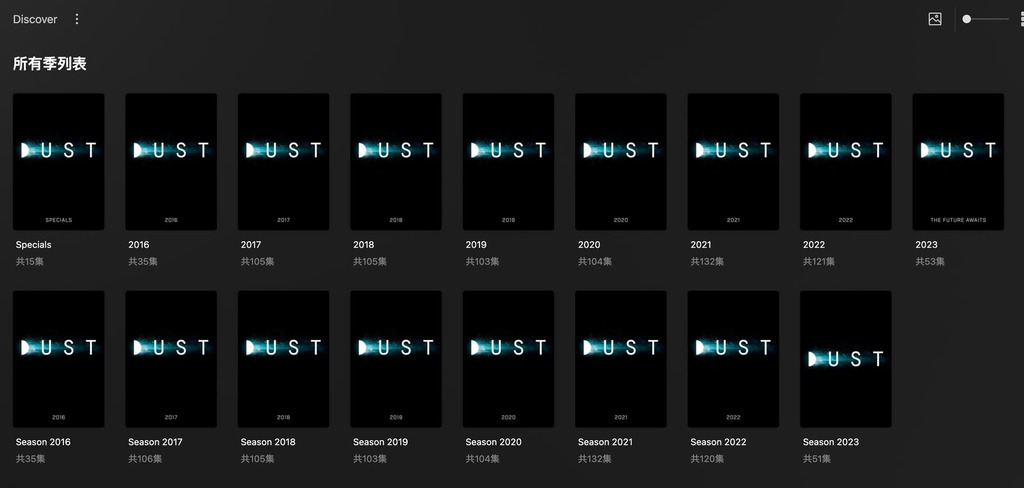Click '共53集' under 2023
This screenshot has height=488, width=1024.
point(929,262)
